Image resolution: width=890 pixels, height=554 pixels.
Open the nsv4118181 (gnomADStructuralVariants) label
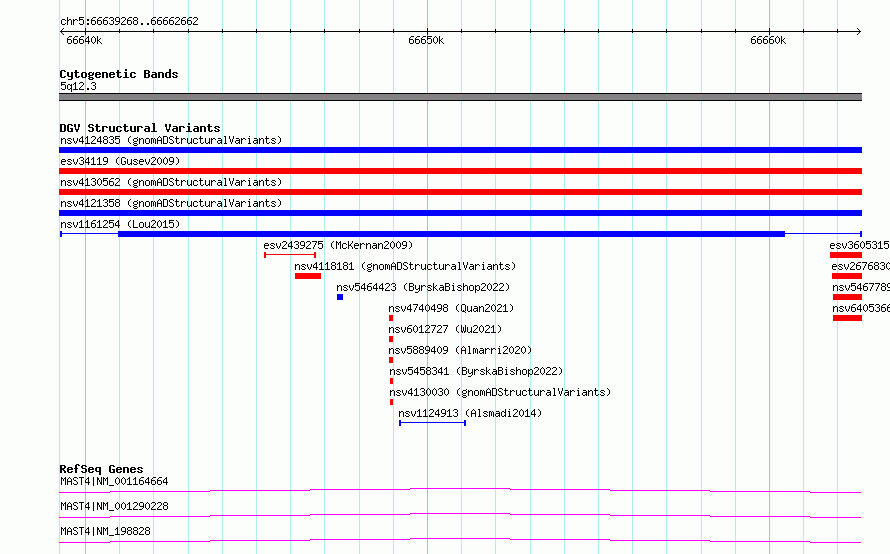[405, 266]
